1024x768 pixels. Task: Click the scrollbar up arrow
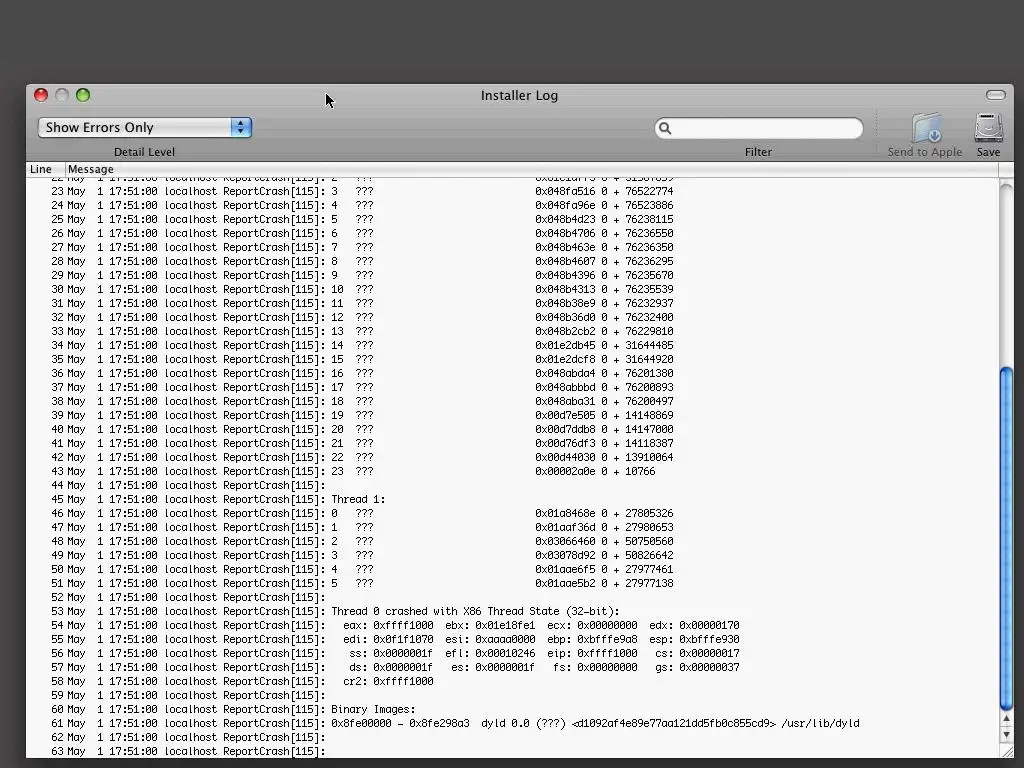pyautogui.click(x=1006, y=719)
